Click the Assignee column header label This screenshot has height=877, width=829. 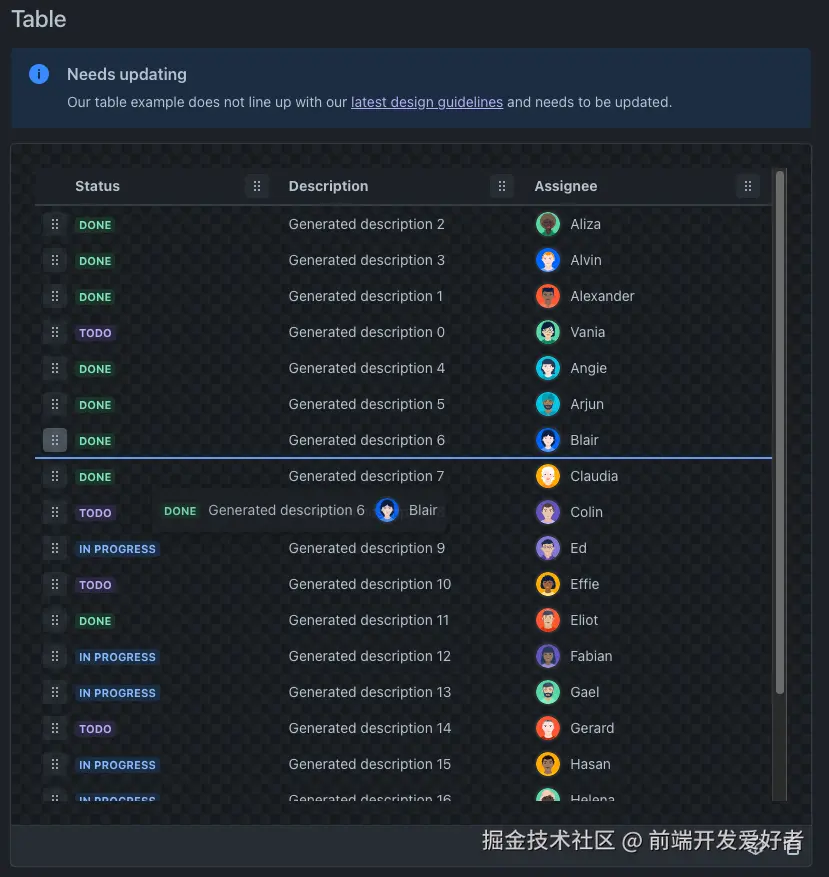pos(566,186)
